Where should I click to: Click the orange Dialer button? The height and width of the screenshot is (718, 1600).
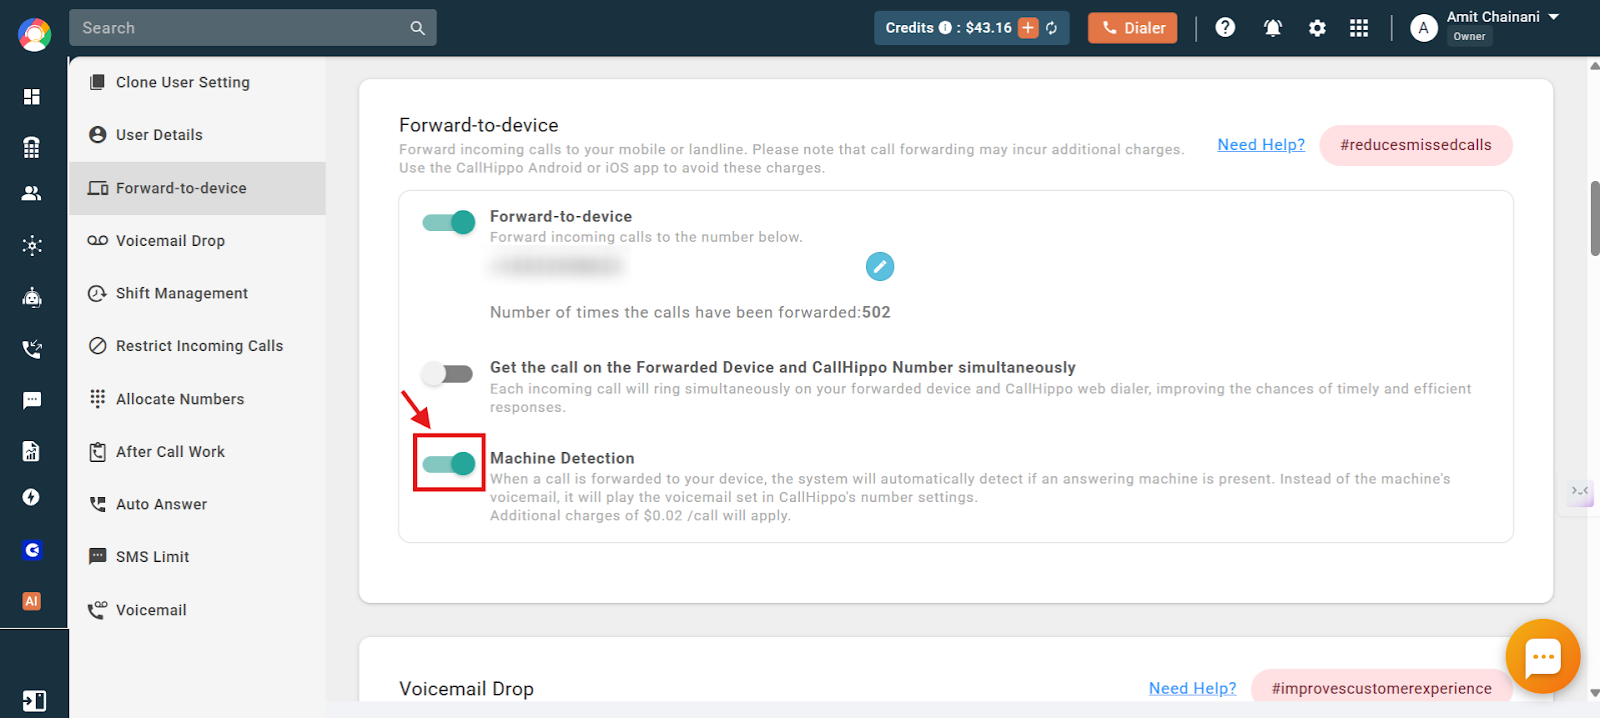coord(1133,28)
